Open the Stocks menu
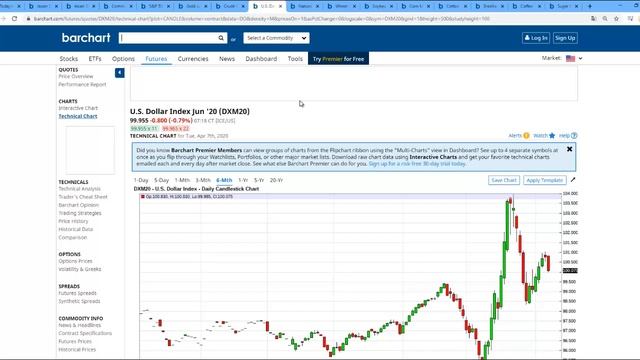The image size is (640, 360). click(69, 59)
